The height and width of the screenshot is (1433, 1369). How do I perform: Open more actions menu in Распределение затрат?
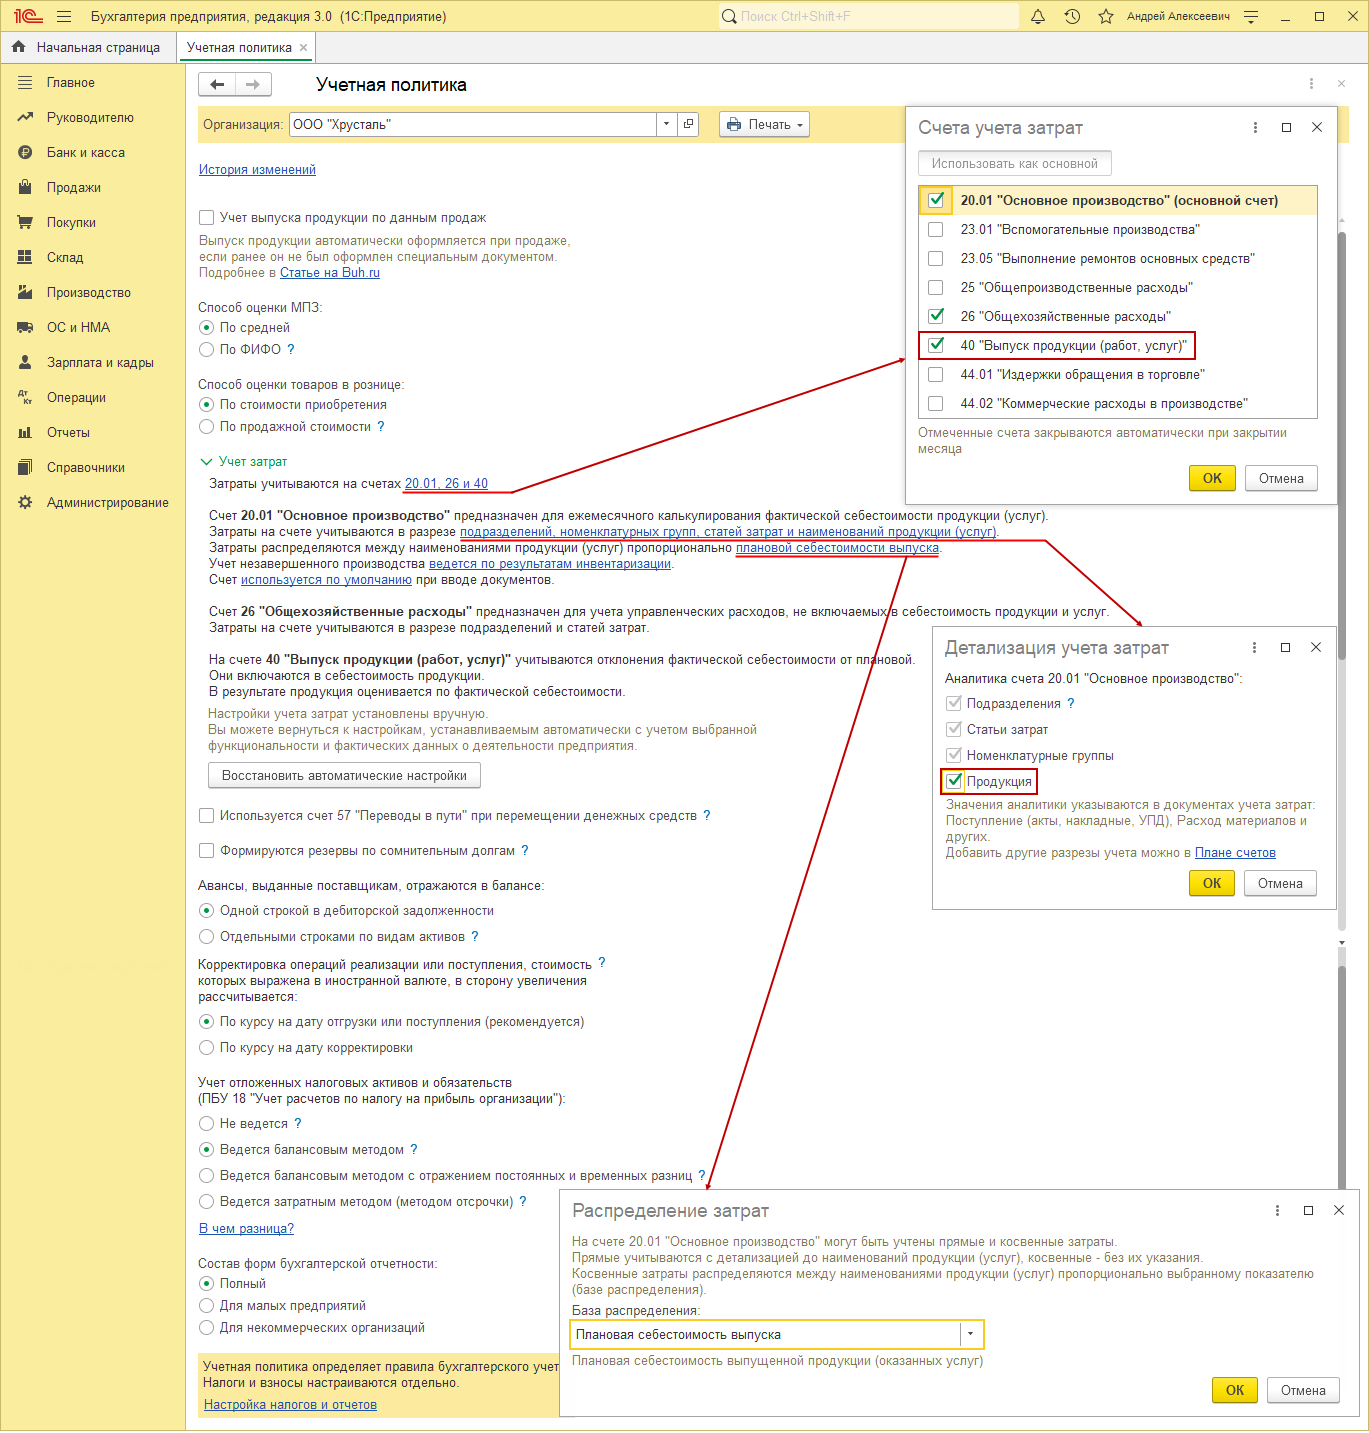[1277, 1210]
